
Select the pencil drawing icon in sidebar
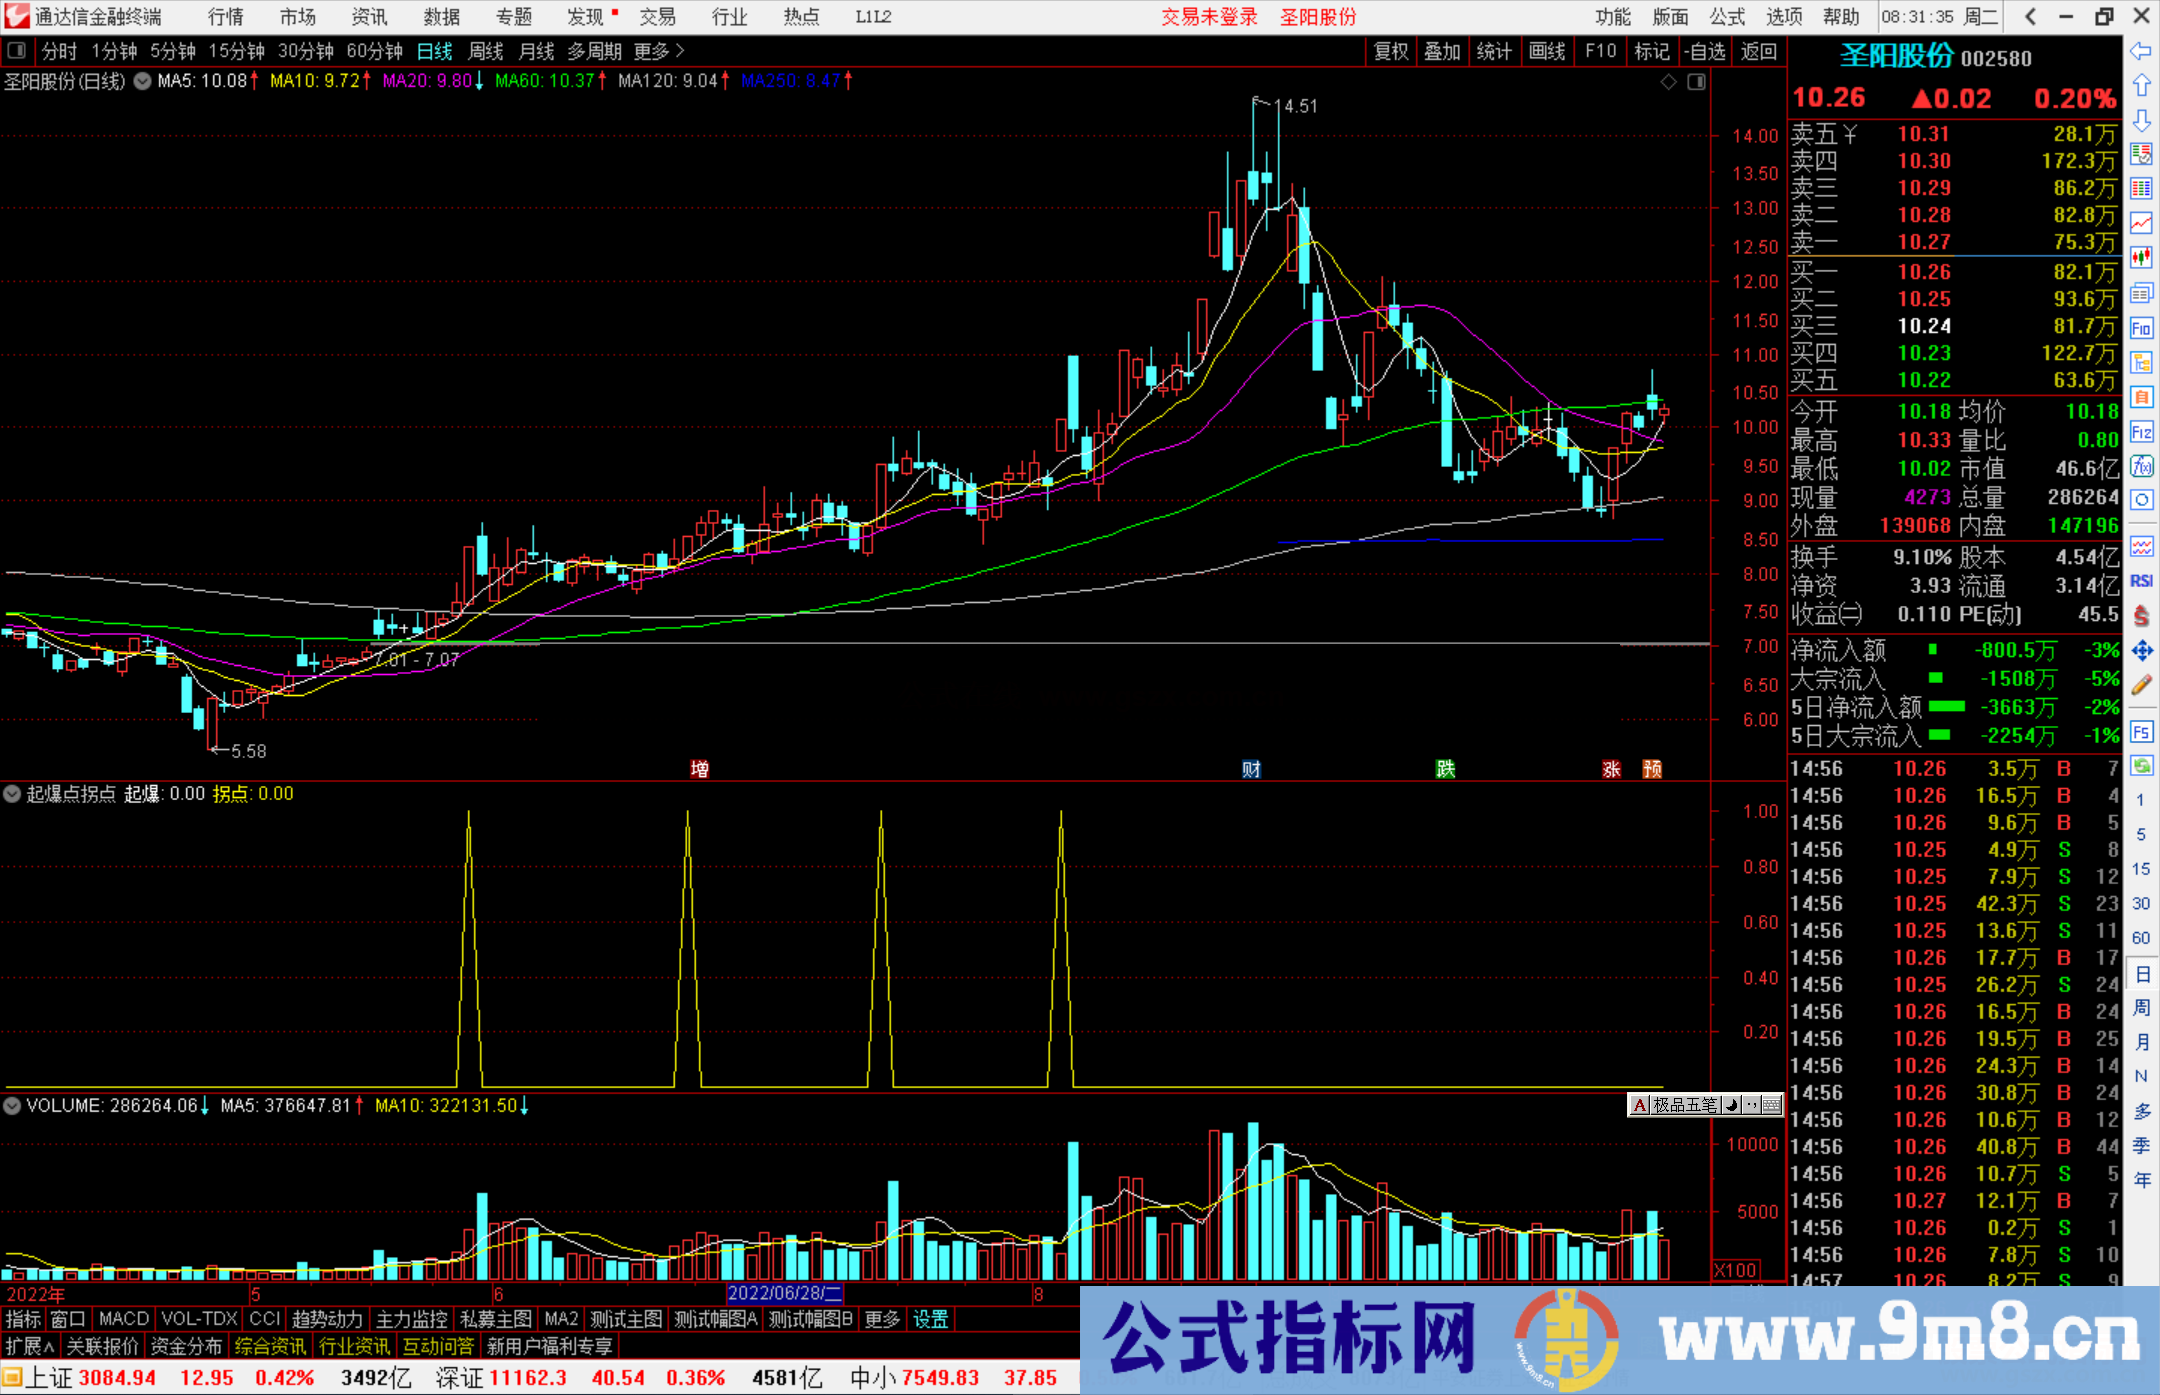(2141, 685)
